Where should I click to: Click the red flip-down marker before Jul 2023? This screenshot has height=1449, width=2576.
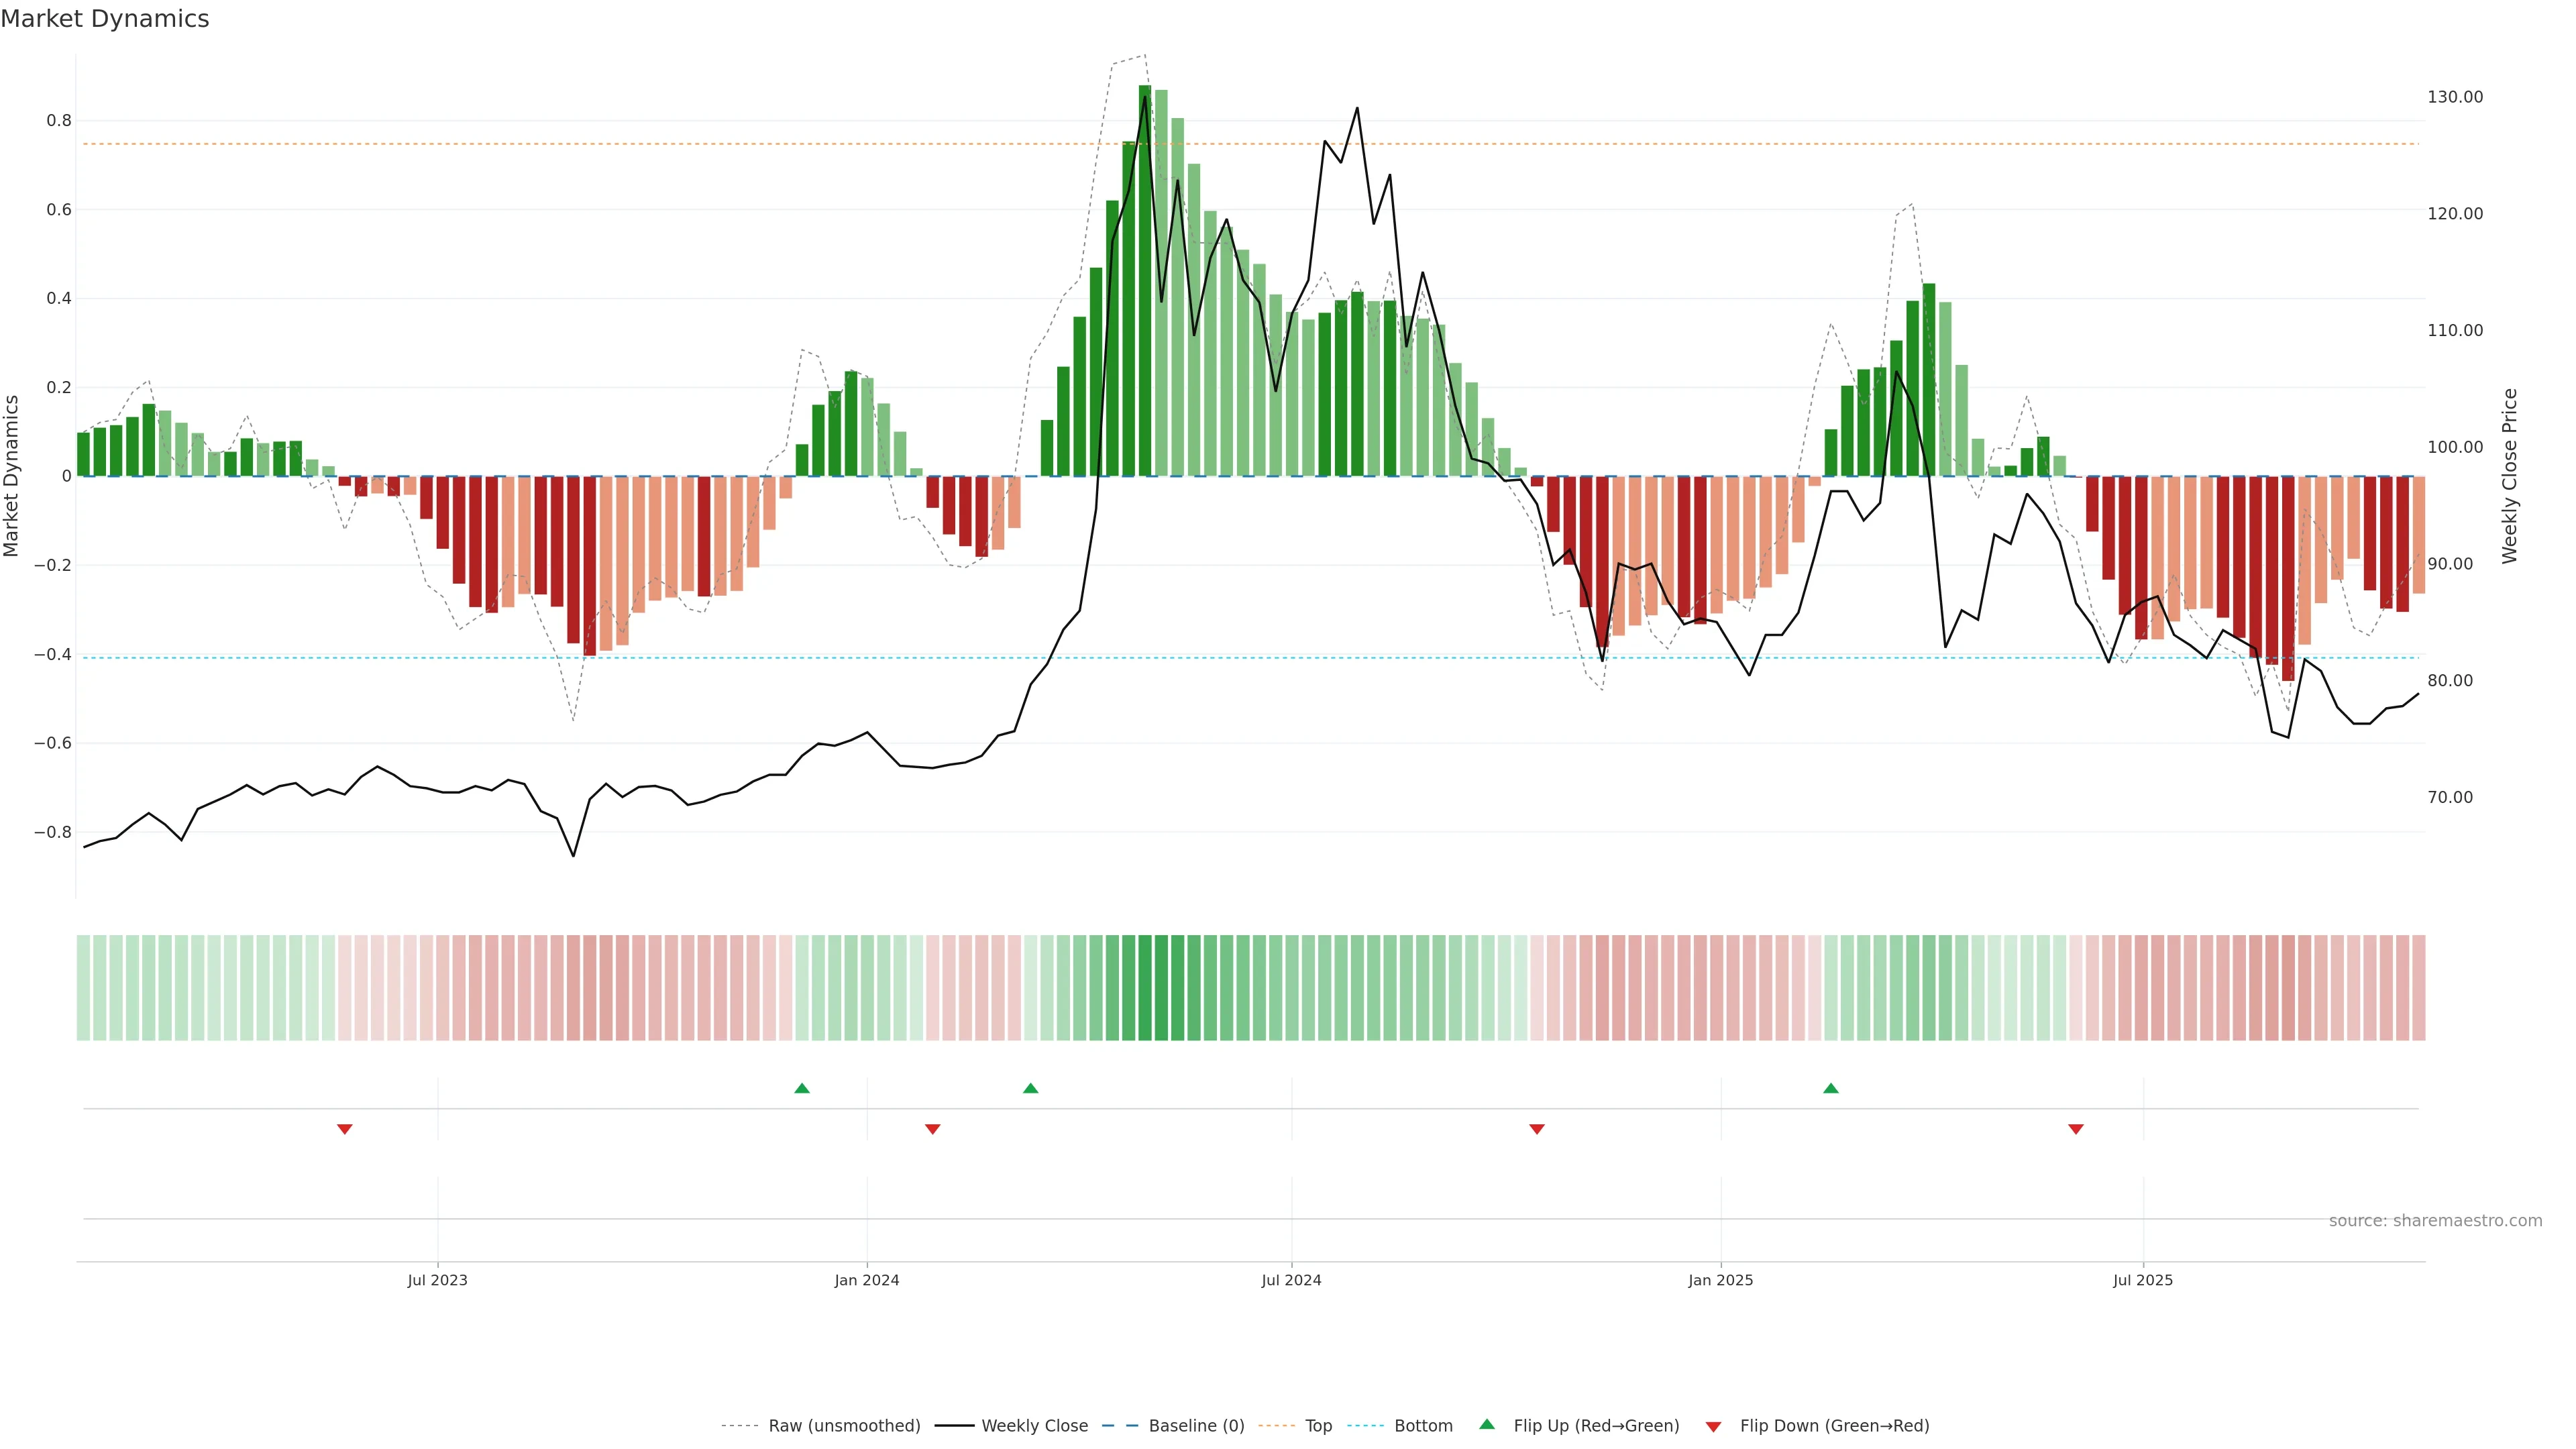(x=345, y=1129)
